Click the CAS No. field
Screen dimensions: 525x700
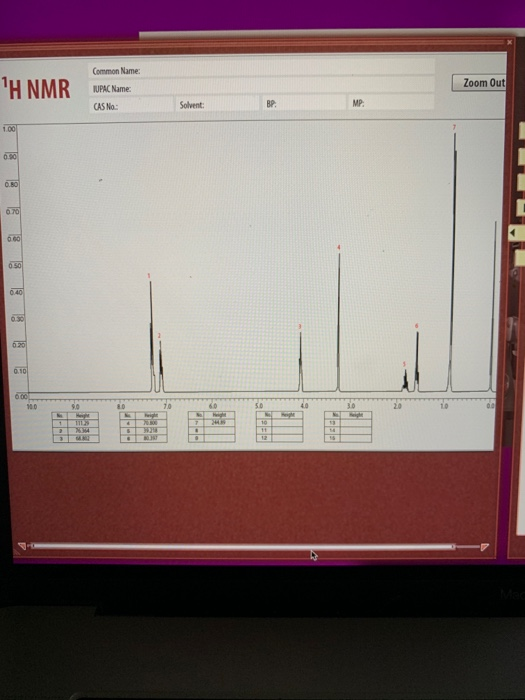[x=131, y=106]
